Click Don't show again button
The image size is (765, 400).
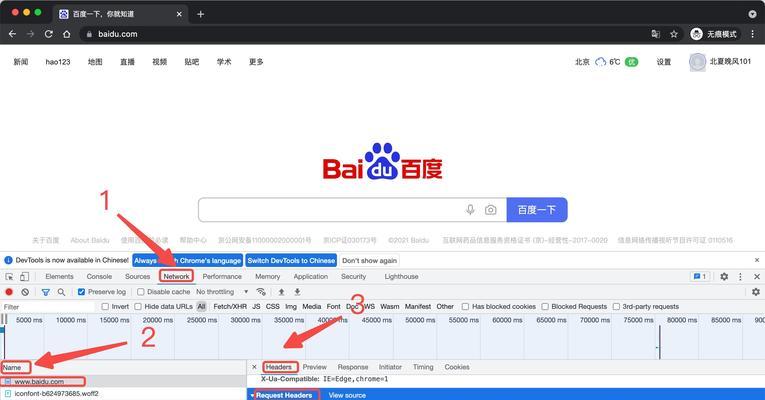point(369,260)
